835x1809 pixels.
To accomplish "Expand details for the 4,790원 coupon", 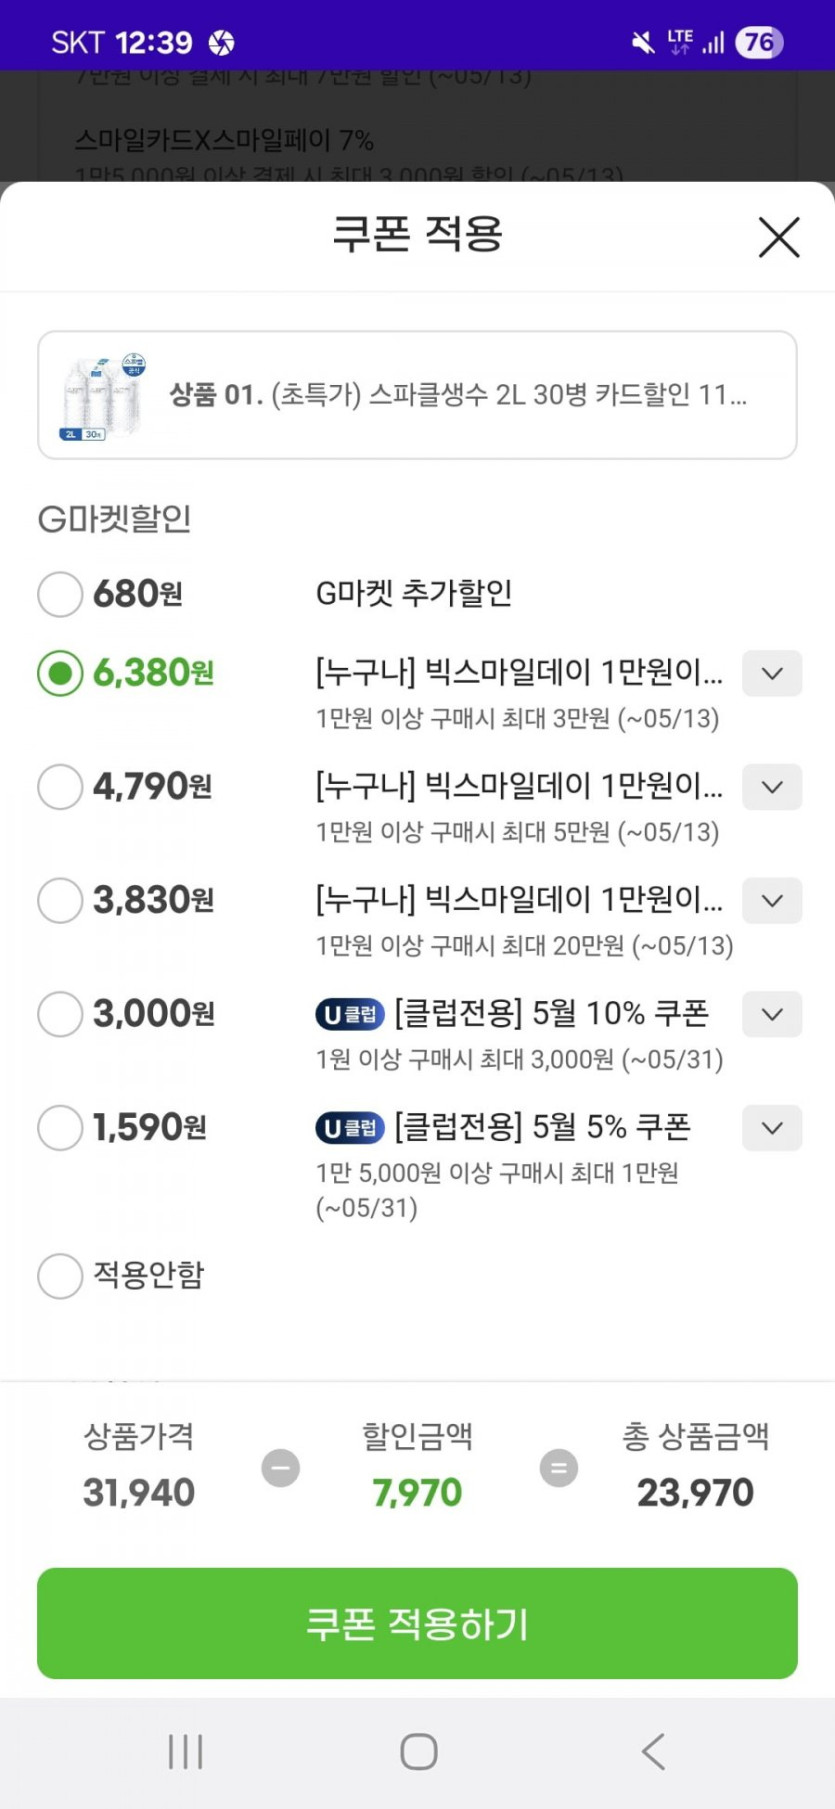I will (x=771, y=787).
